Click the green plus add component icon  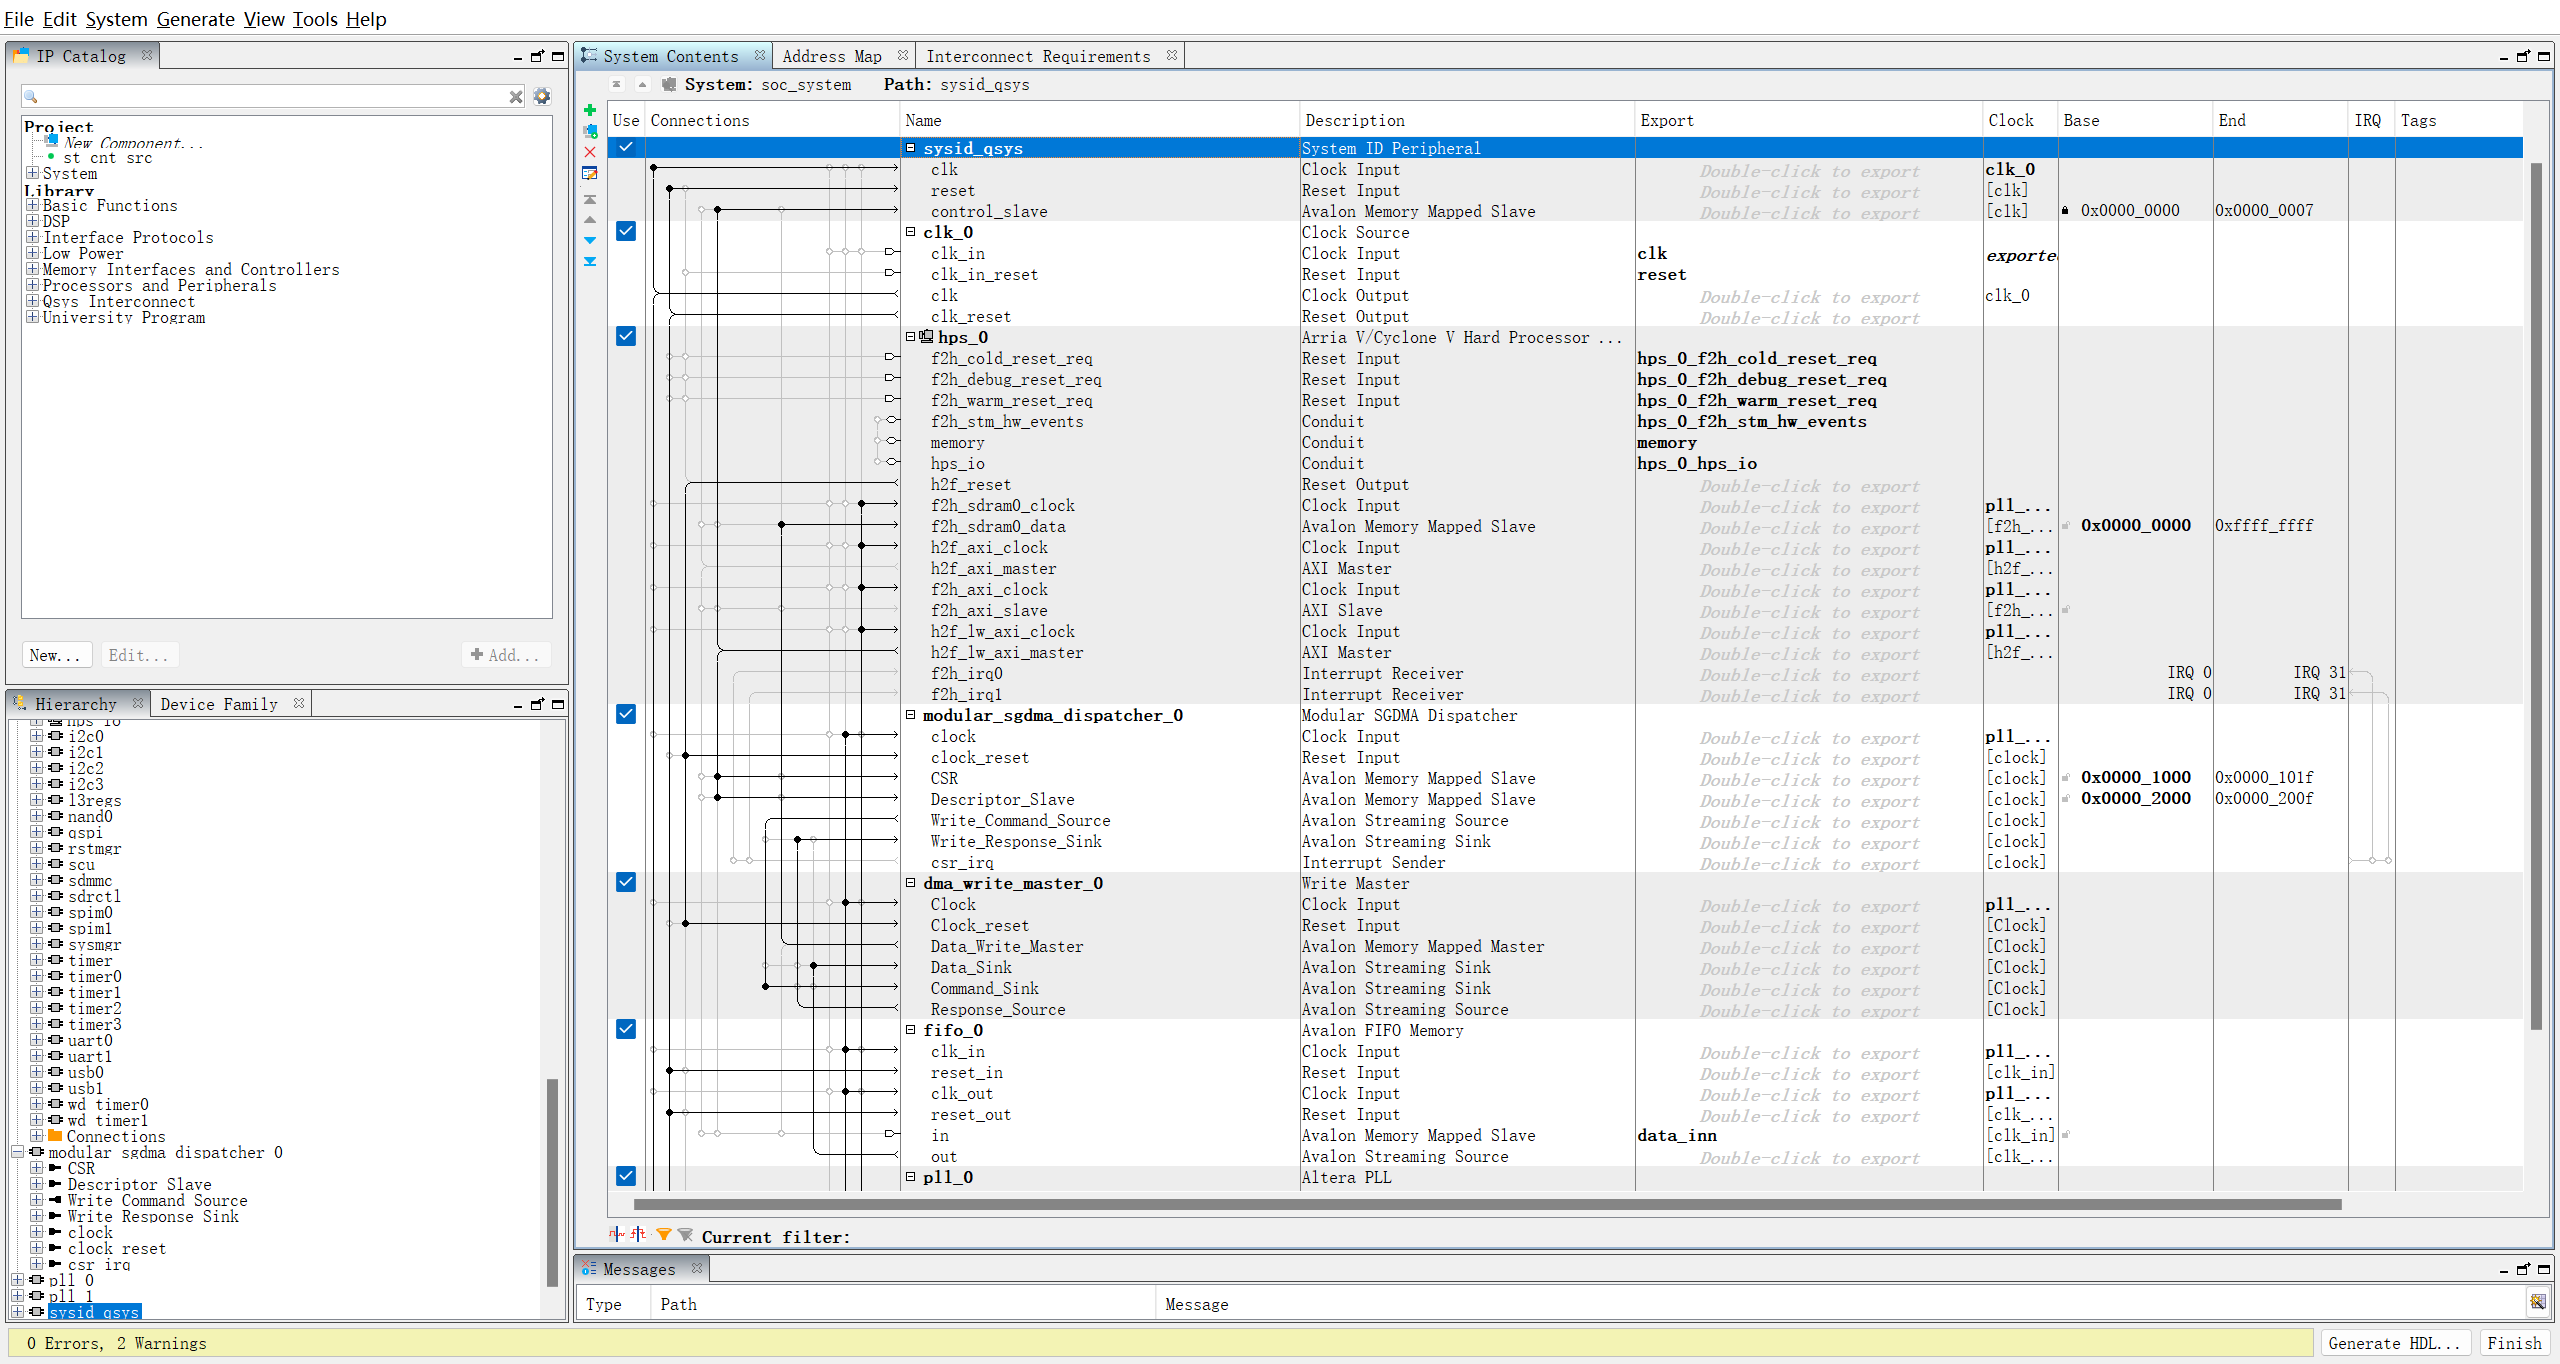590,110
